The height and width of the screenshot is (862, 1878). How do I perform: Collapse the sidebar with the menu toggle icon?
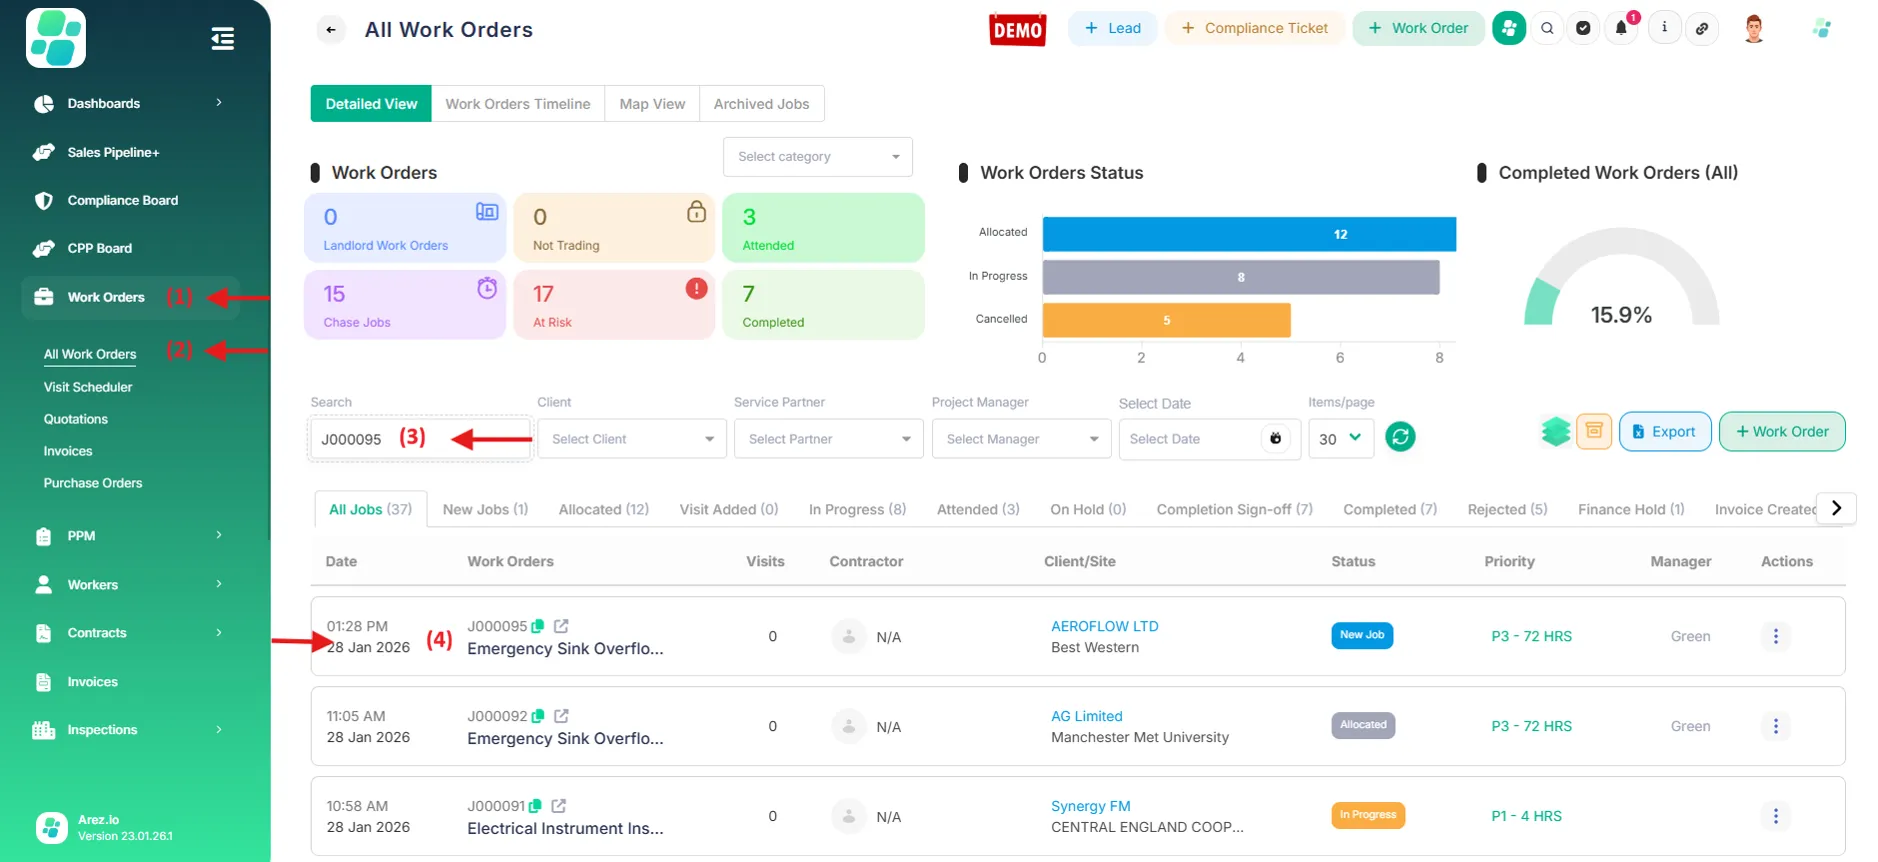point(222,39)
